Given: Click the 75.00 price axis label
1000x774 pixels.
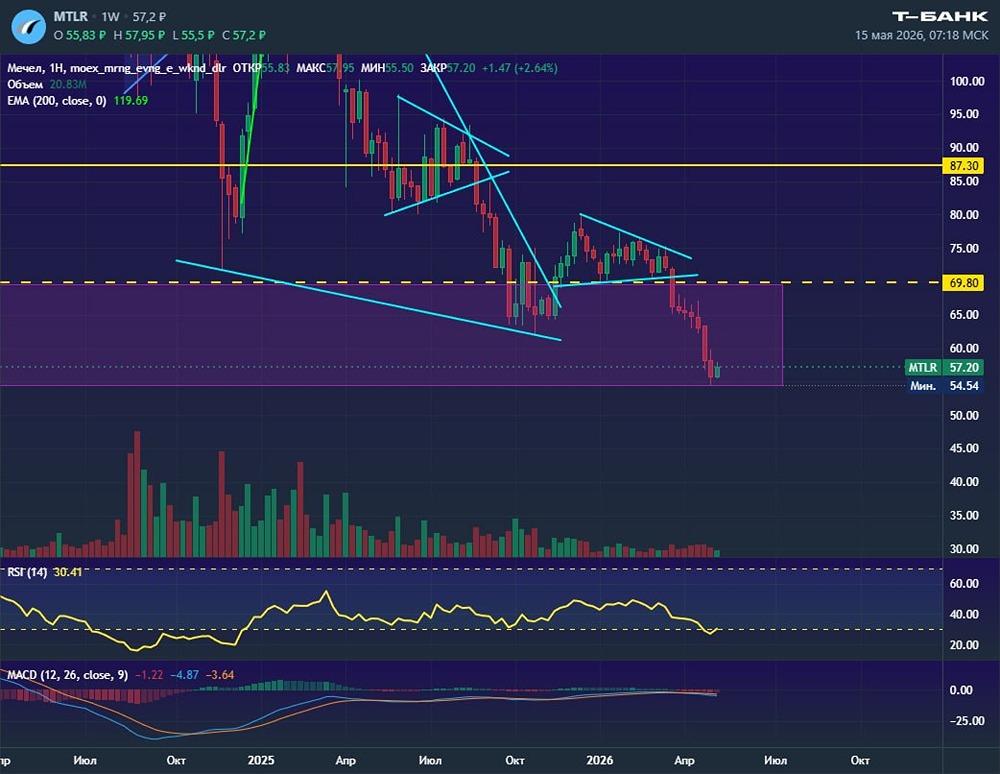Looking at the screenshot, I should 964,249.
